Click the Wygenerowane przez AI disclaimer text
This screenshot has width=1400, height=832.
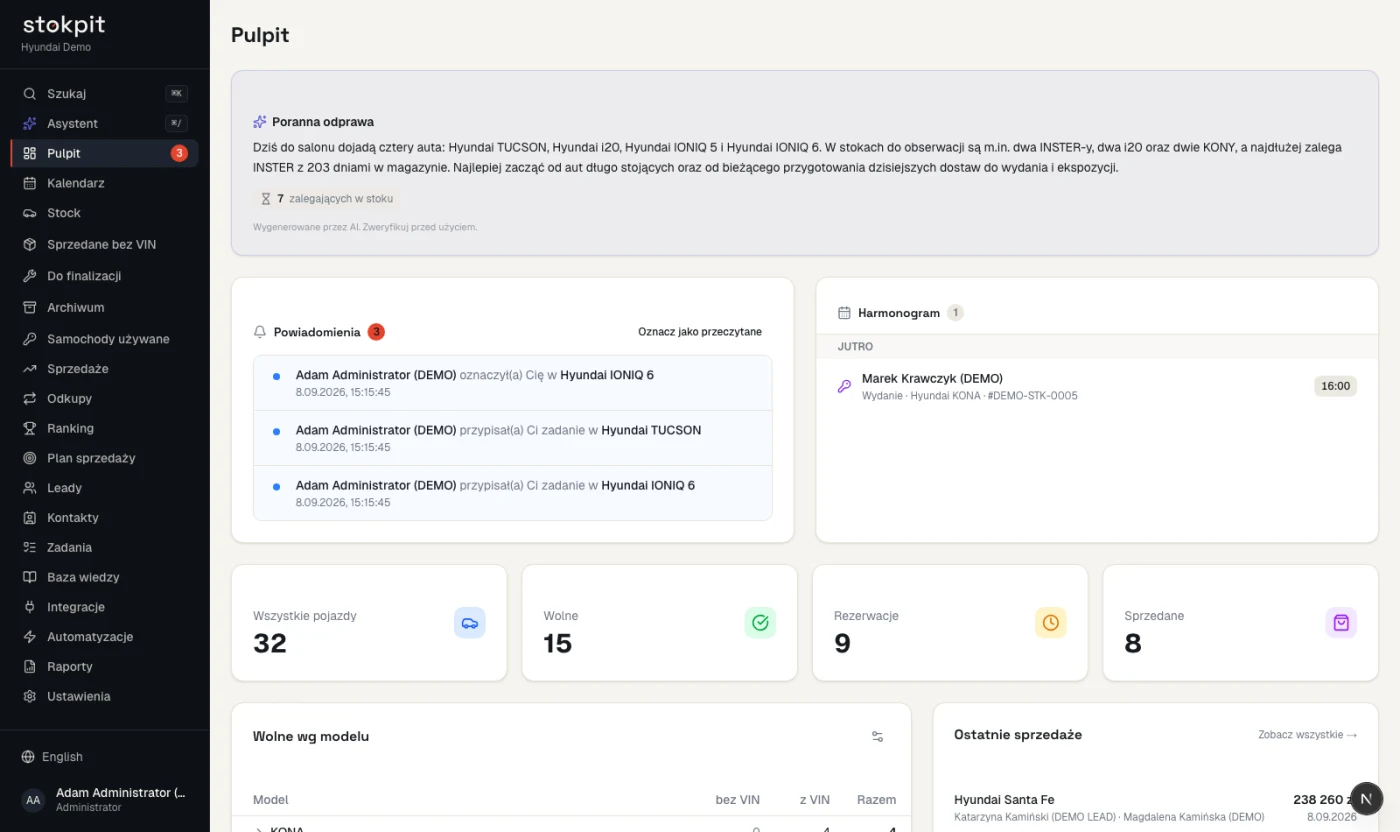(365, 227)
